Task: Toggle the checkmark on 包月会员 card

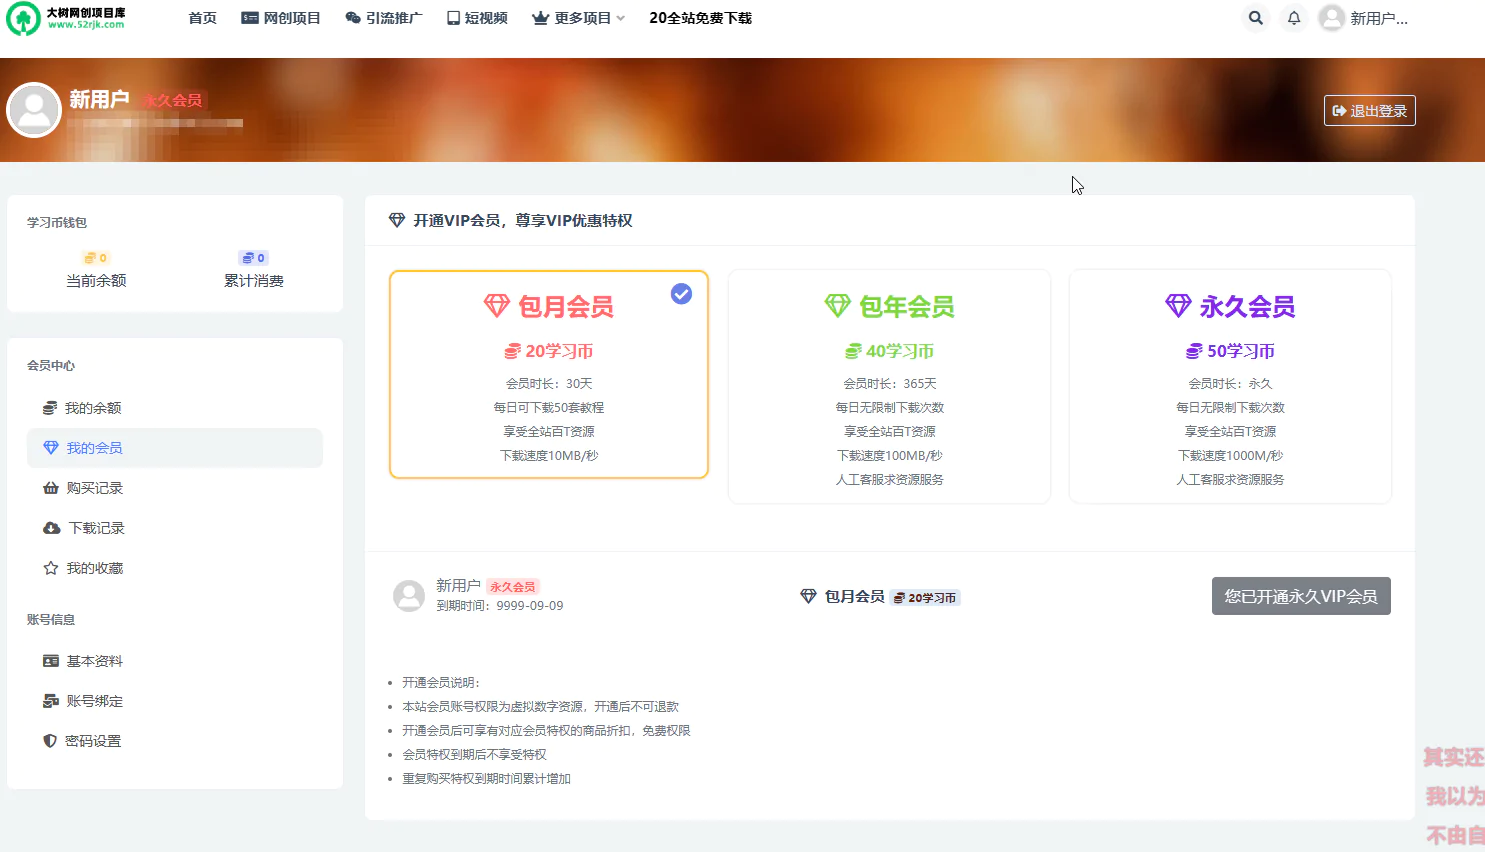Action: coord(681,293)
